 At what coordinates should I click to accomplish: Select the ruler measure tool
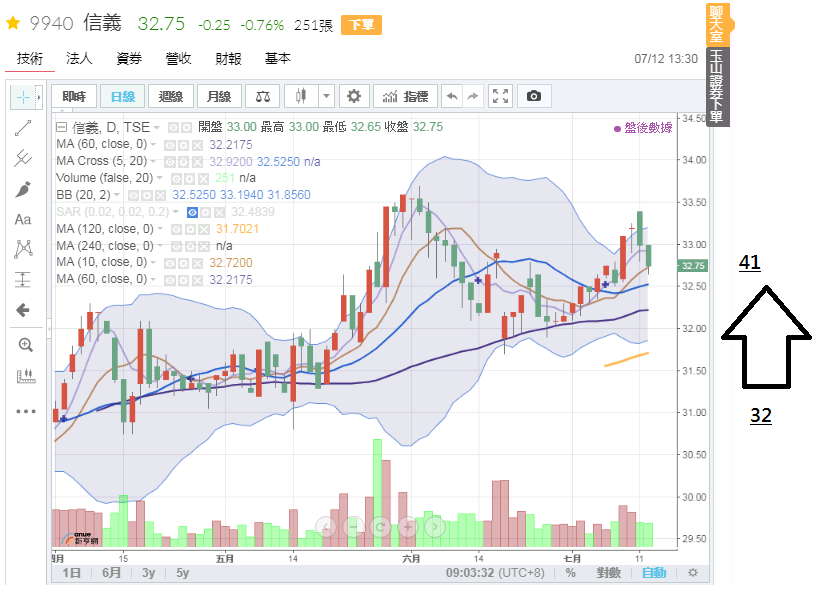click(x=25, y=376)
